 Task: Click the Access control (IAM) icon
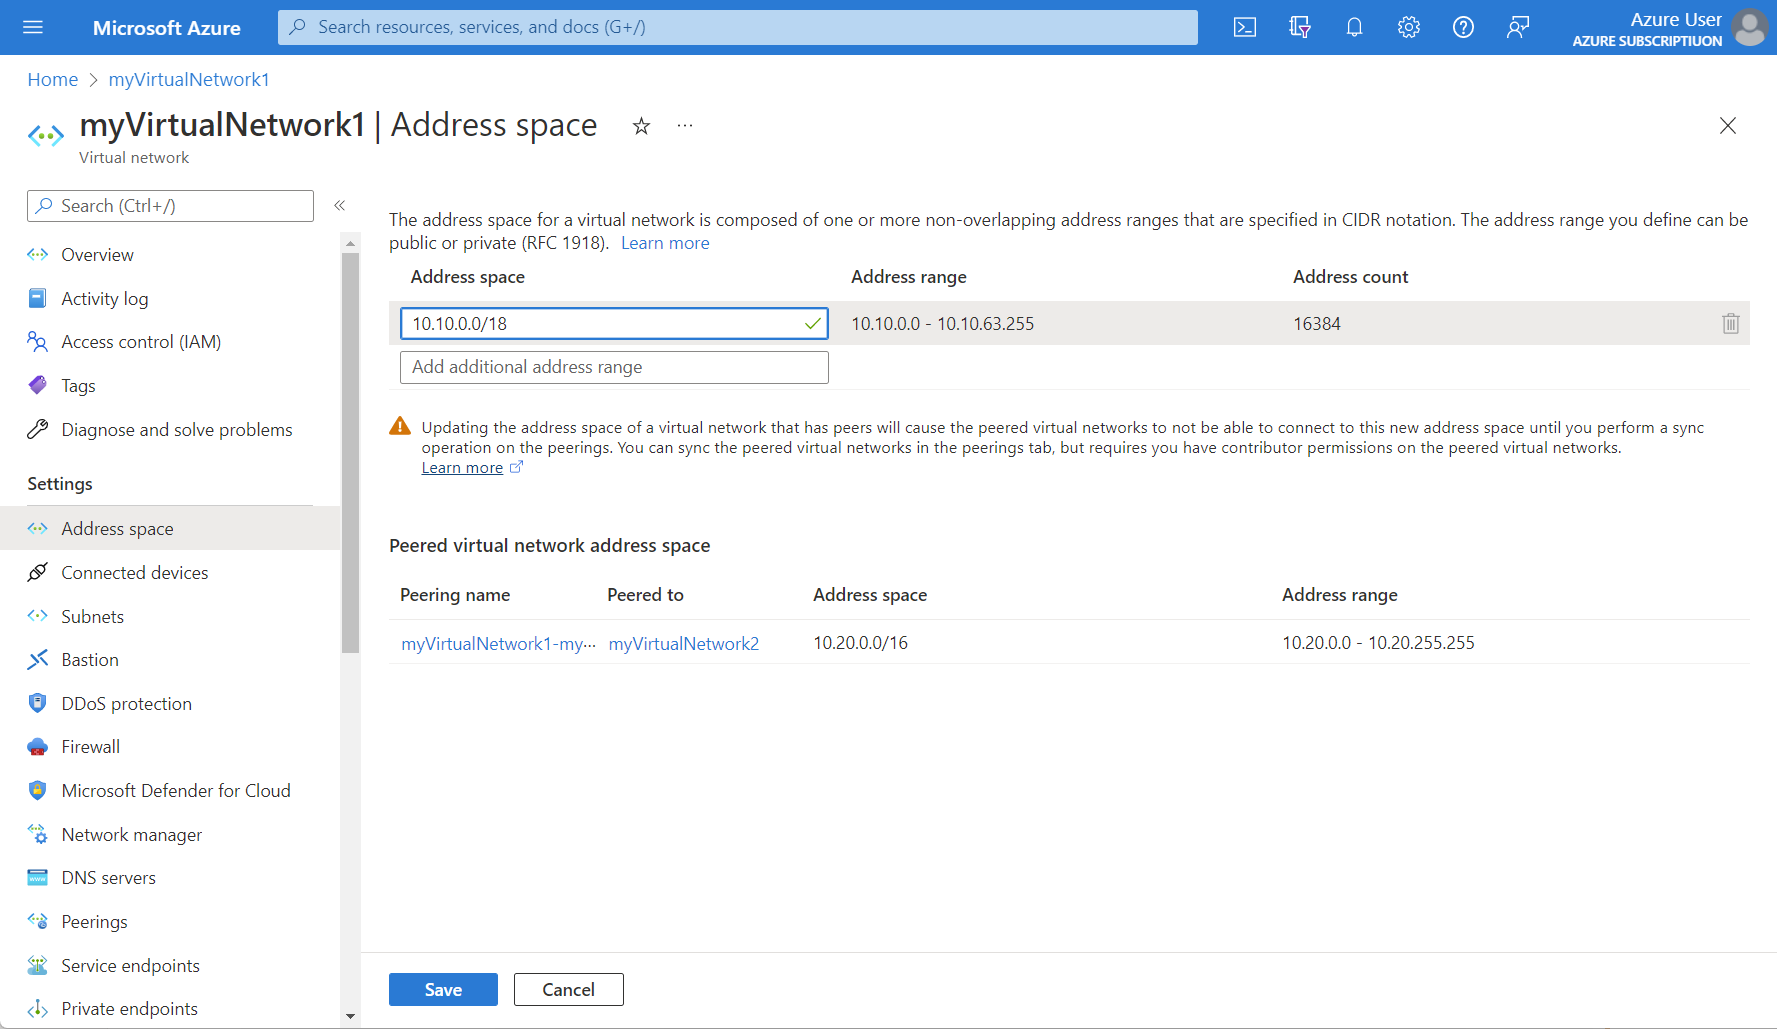[x=38, y=342]
